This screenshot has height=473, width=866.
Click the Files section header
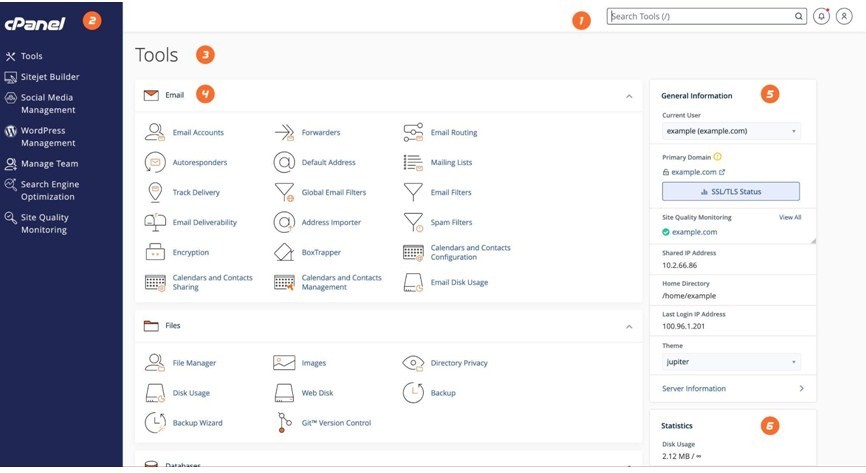(x=388, y=327)
